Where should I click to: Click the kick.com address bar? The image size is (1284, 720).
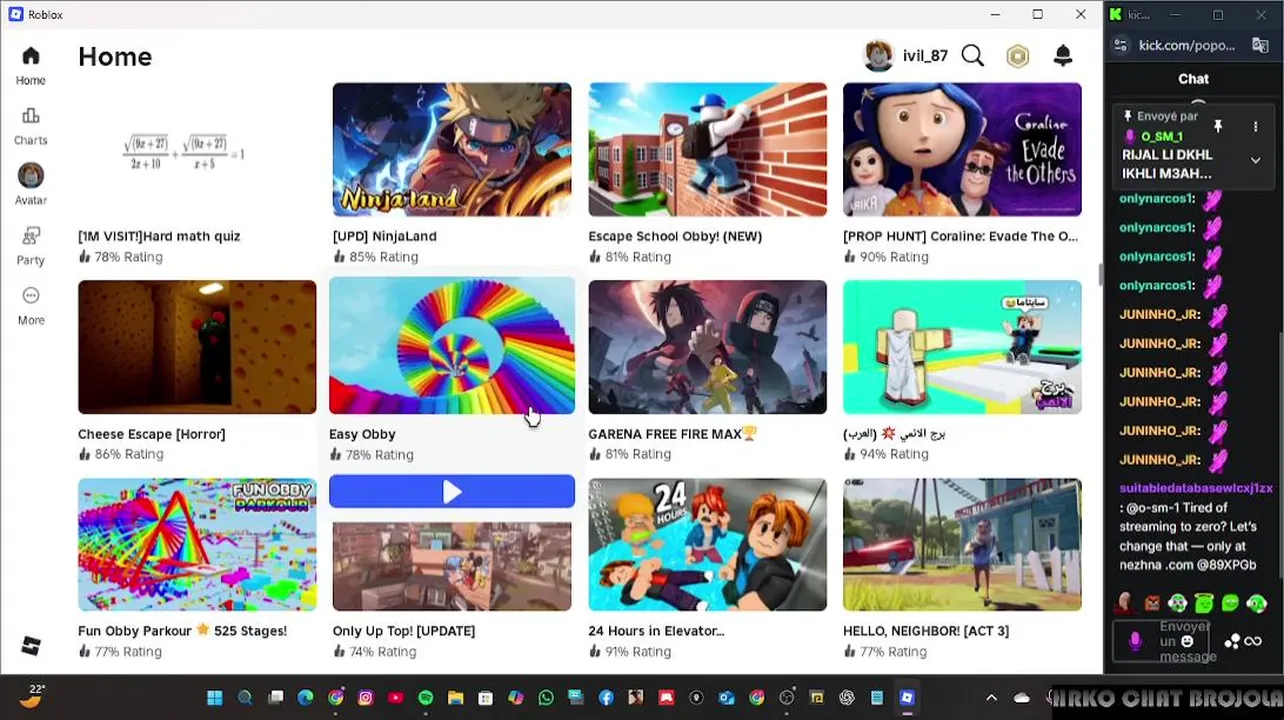click(x=1187, y=45)
